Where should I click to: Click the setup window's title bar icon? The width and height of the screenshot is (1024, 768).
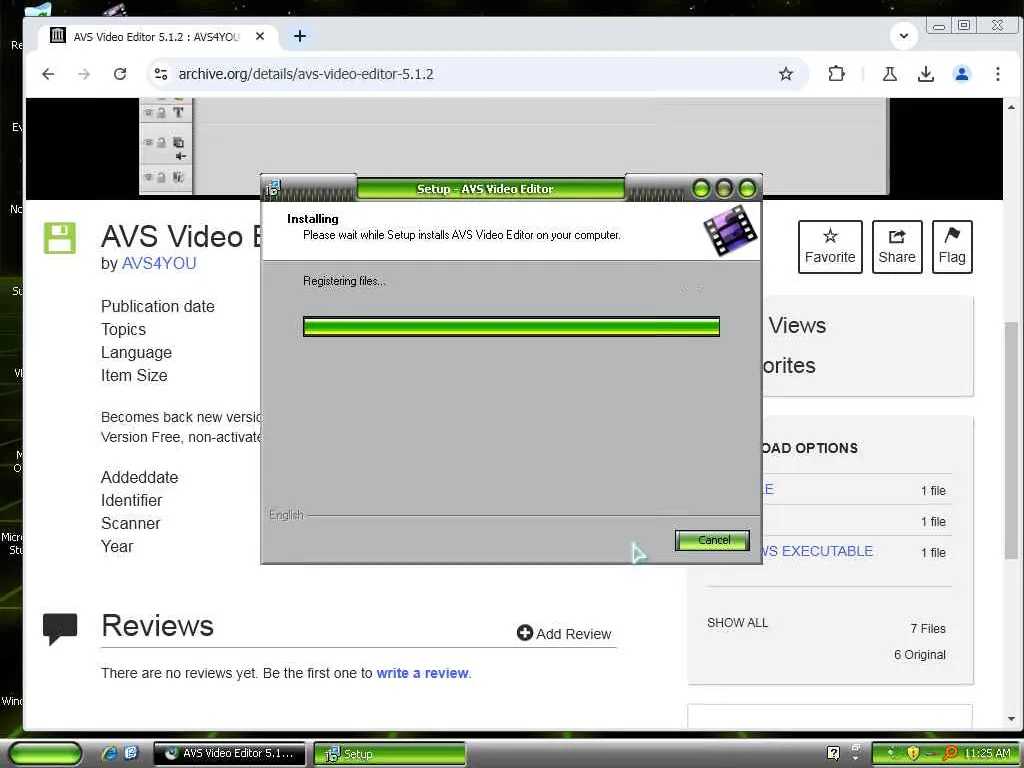point(273,188)
